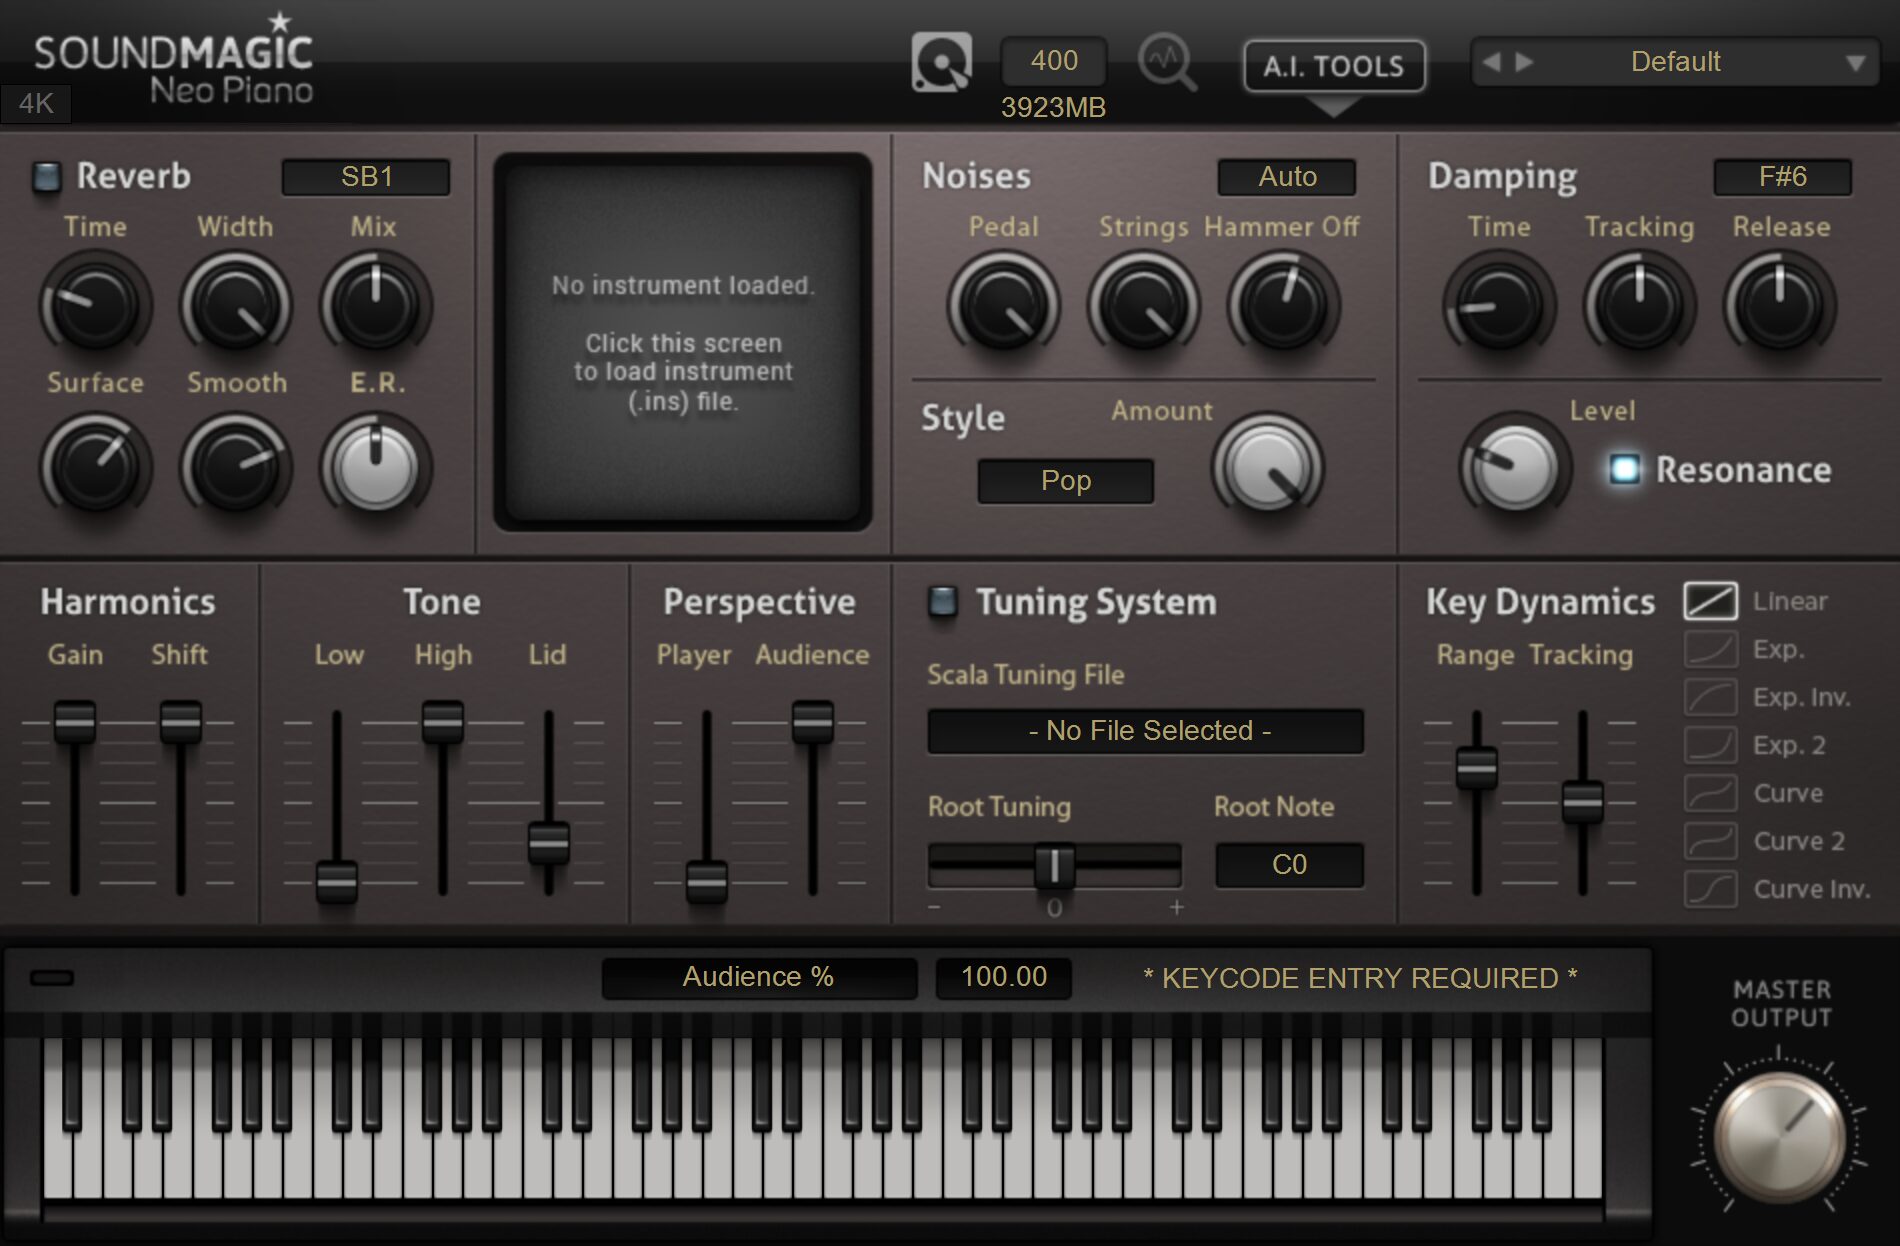Click the Strings noise knob
1900x1246 pixels.
coord(1143,305)
